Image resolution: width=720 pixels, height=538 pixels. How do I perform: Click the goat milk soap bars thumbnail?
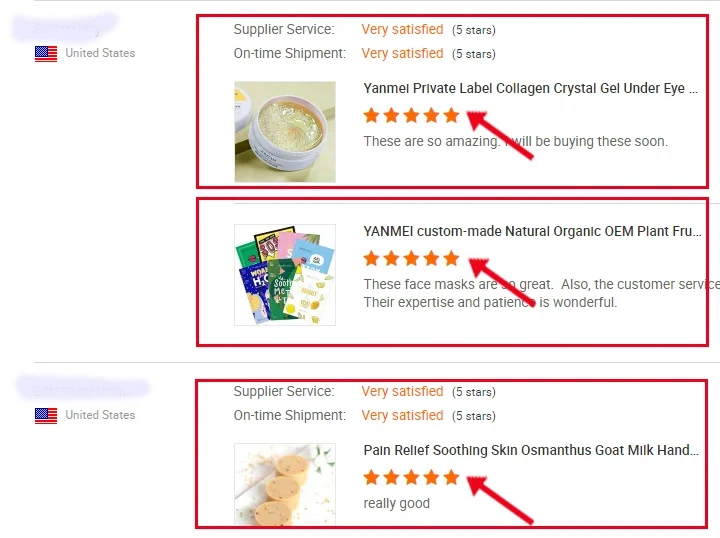[285, 484]
